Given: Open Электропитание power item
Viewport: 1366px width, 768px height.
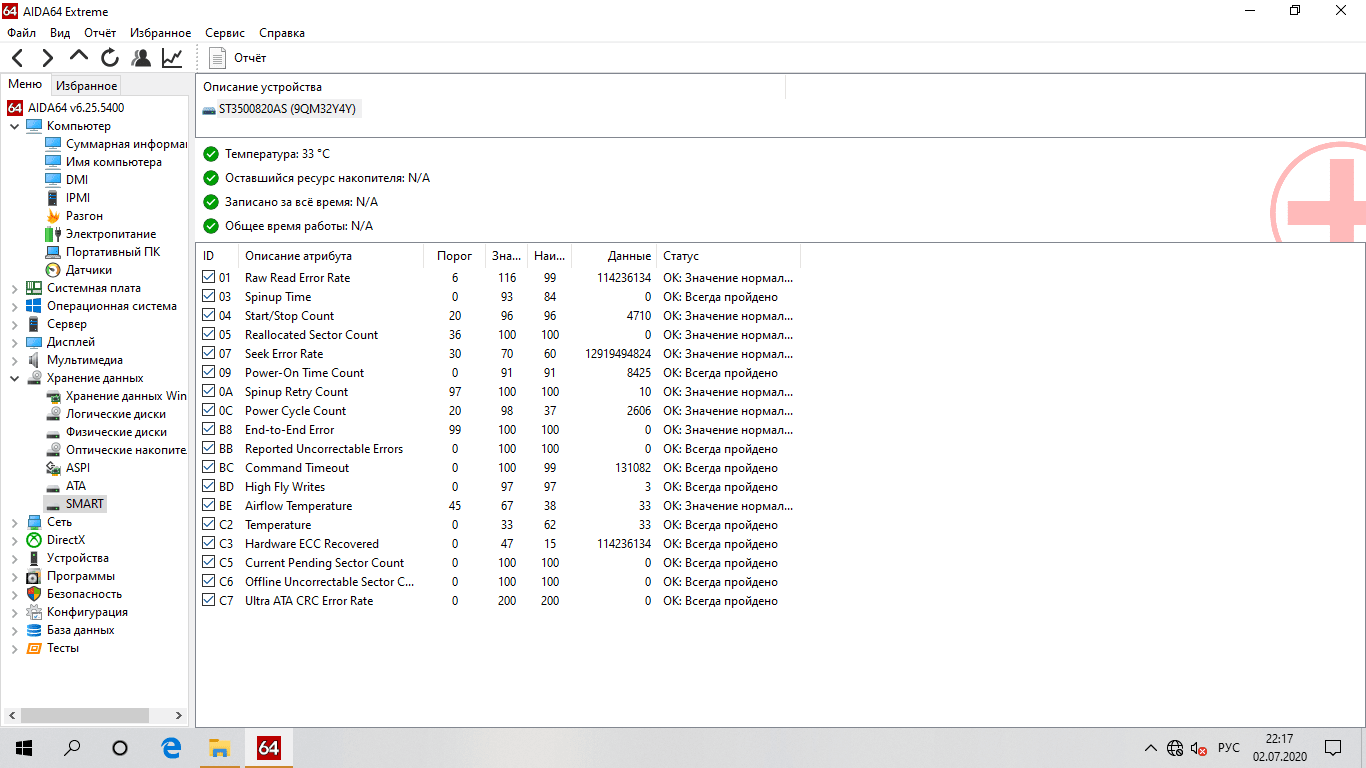Looking at the screenshot, I should pos(100,234).
